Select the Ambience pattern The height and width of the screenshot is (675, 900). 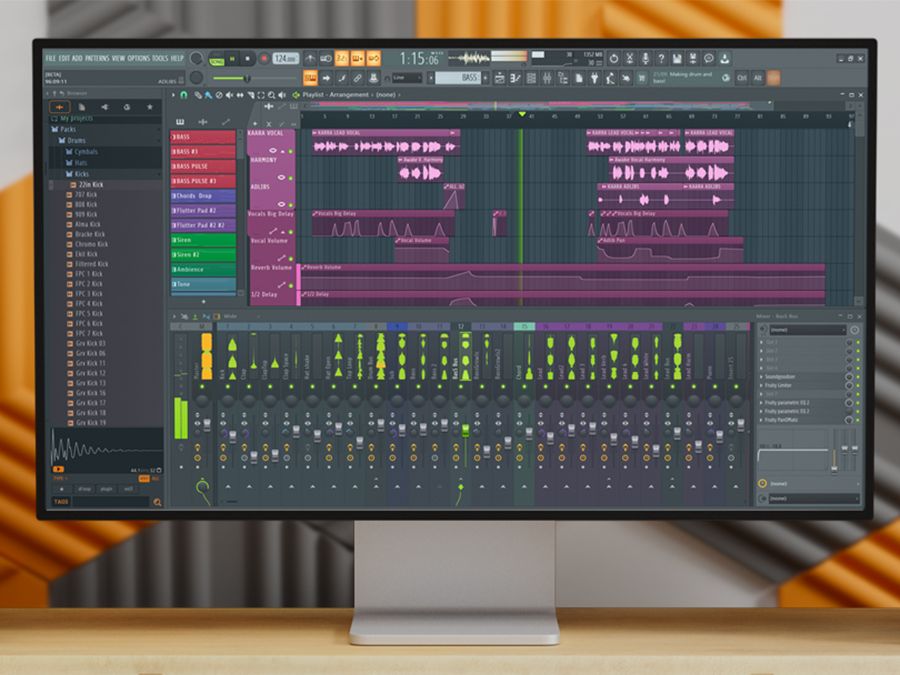click(x=203, y=269)
